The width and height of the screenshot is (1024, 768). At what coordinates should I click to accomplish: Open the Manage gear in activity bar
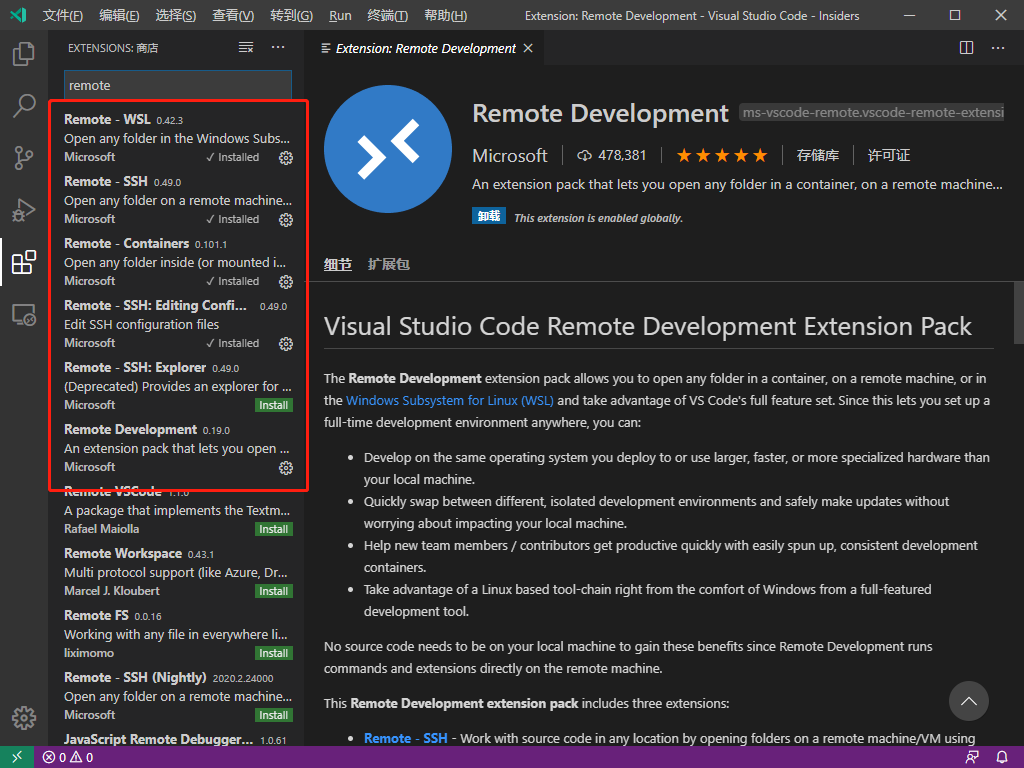(x=24, y=718)
